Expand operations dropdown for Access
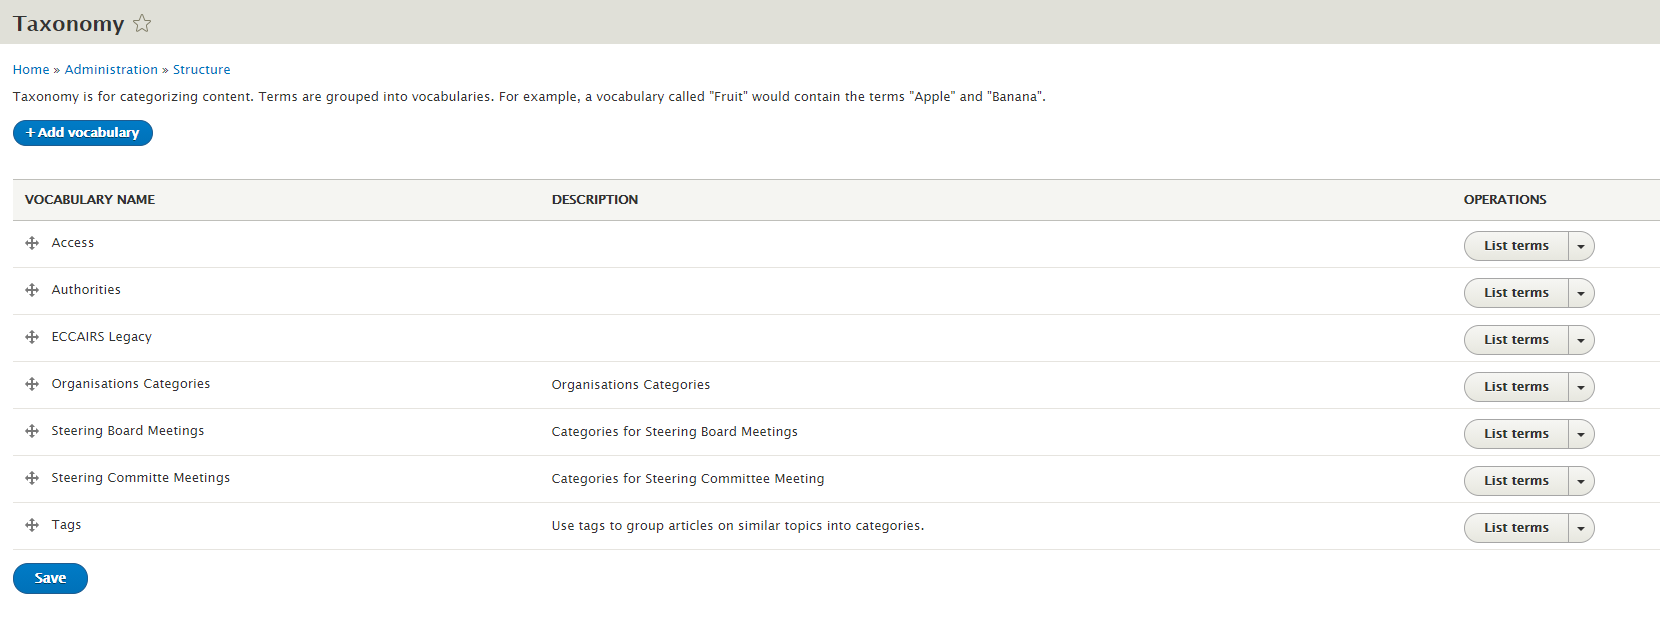This screenshot has width=1660, height=629. click(1581, 246)
